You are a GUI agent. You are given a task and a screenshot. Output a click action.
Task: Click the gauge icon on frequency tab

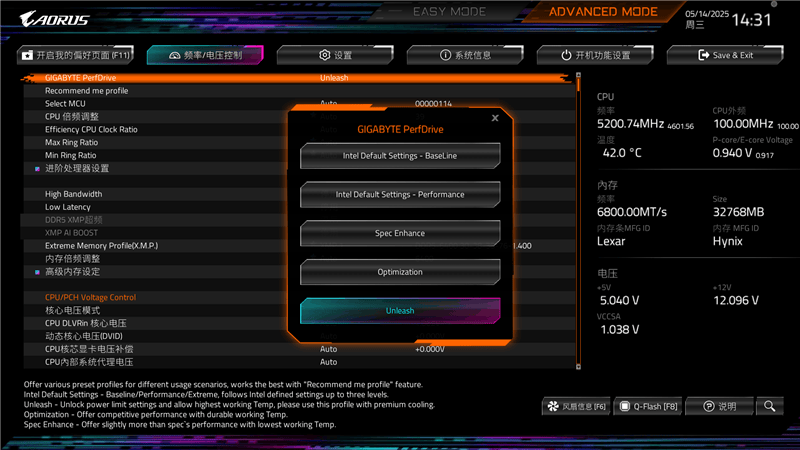tap(174, 55)
